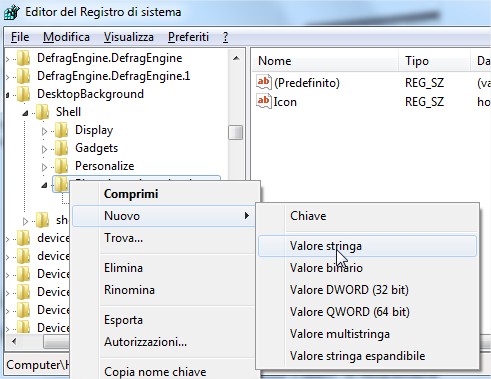Open the Nuovo submenu

pyautogui.click(x=165, y=216)
